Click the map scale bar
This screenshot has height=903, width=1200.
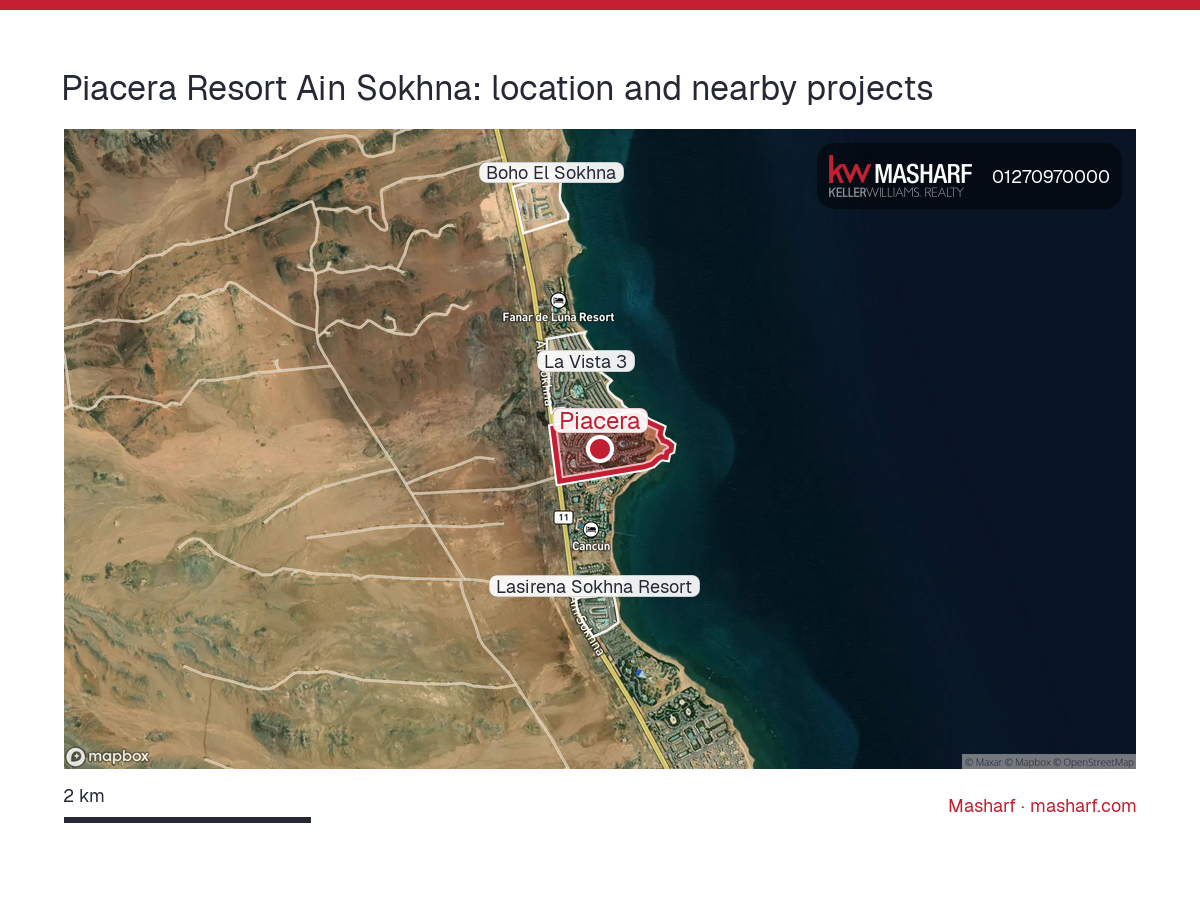(x=187, y=820)
